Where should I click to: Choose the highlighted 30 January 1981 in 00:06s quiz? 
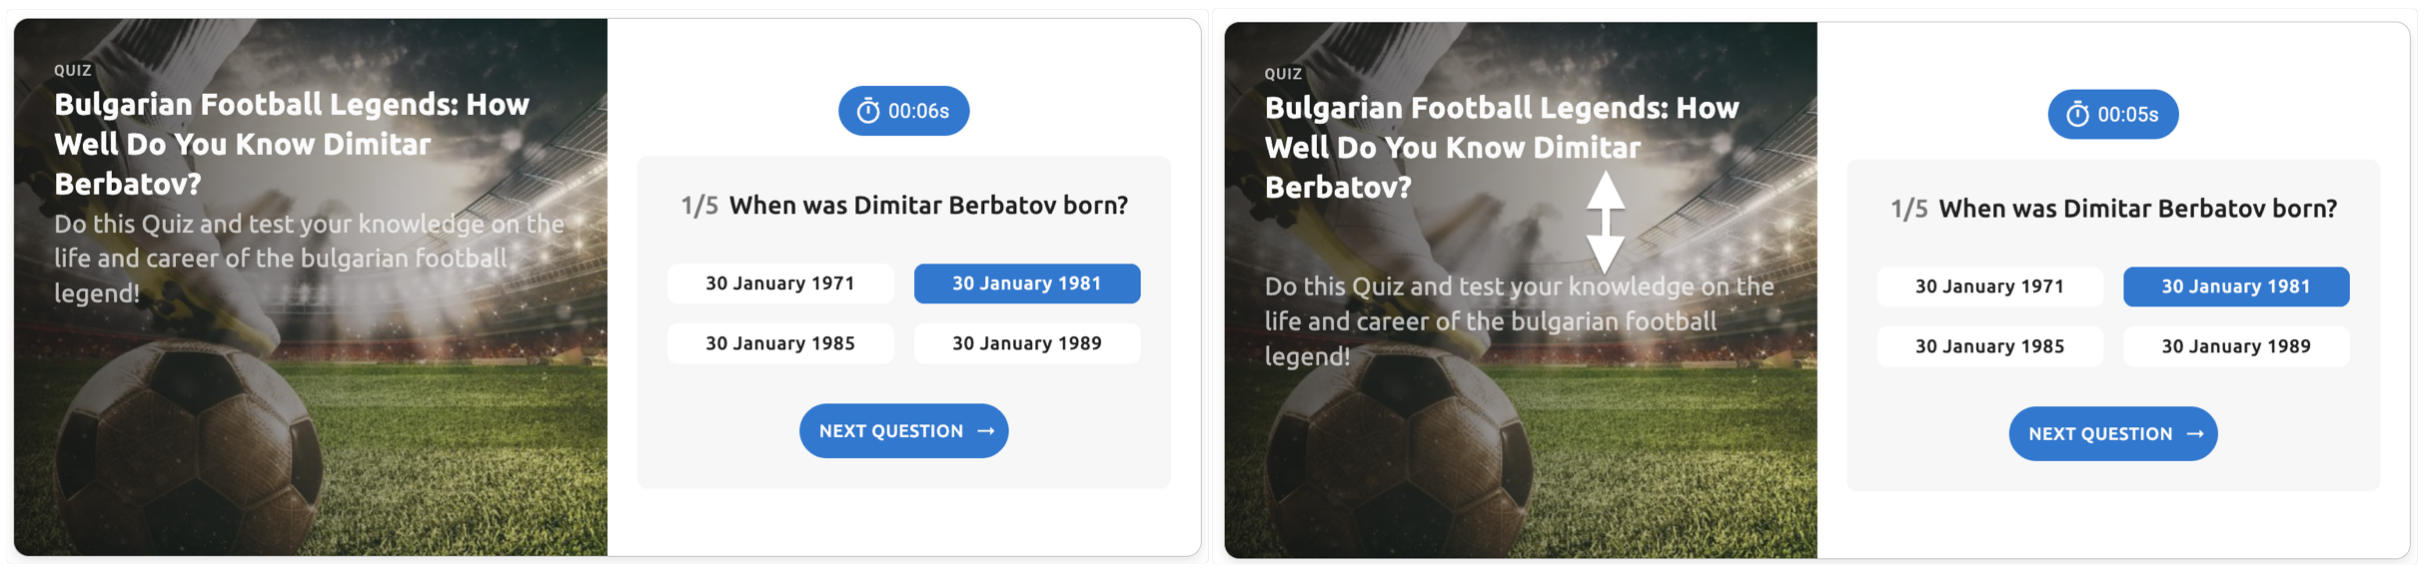[x=1026, y=284]
